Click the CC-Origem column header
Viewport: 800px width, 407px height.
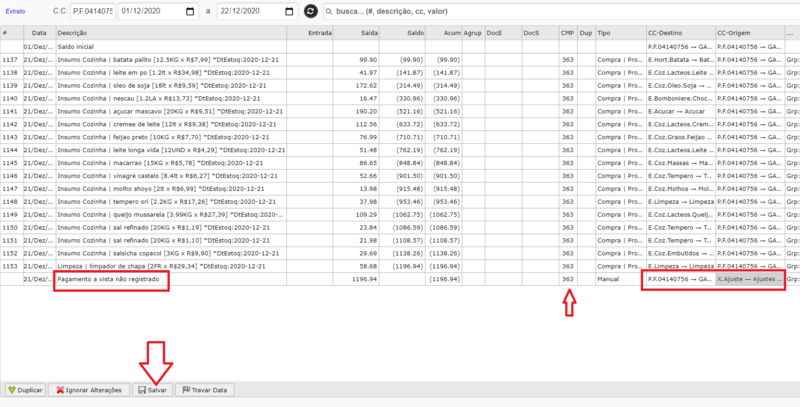[x=750, y=33]
